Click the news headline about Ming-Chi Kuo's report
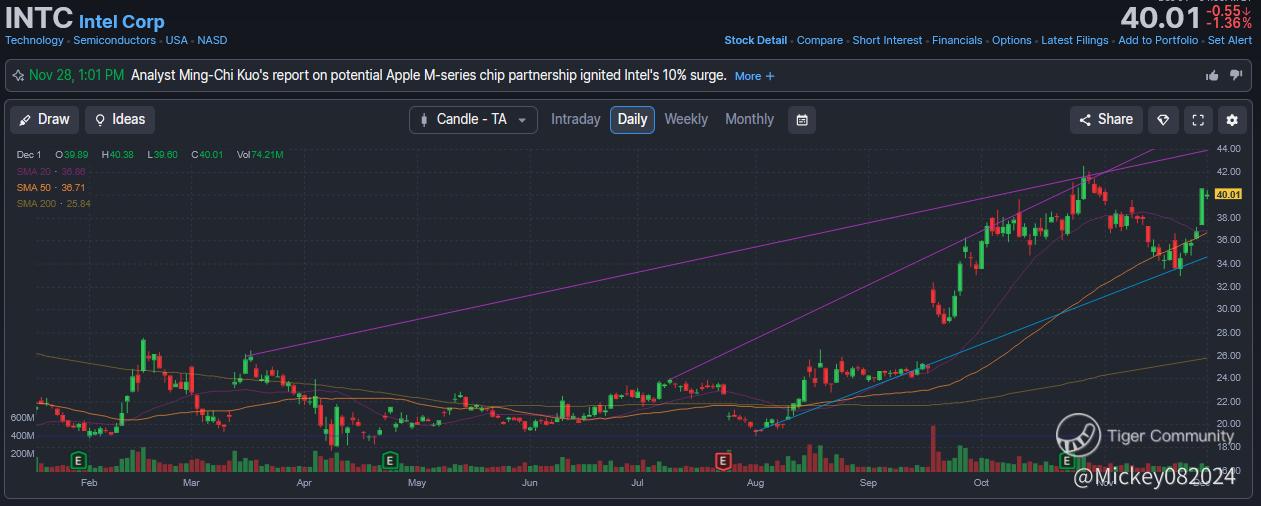Screen dimensions: 1261x506 (x=429, y=75)
